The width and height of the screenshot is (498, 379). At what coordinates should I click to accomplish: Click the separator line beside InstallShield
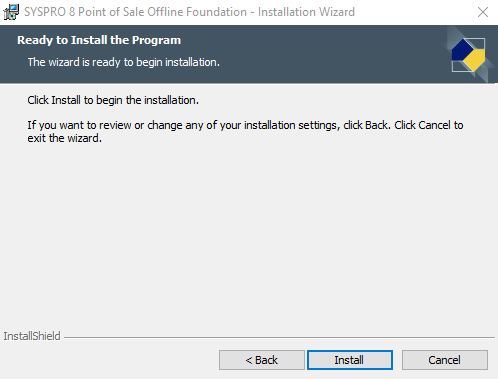tap(279, 337)
